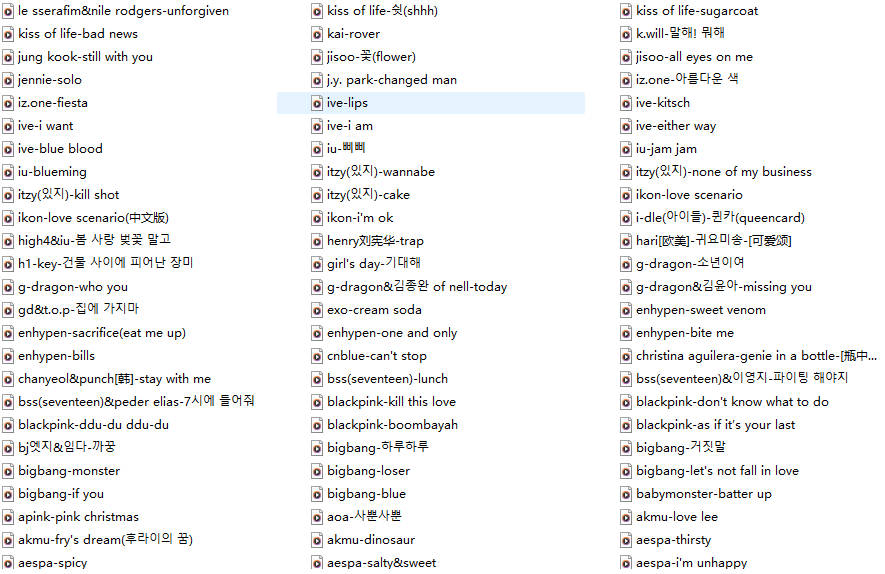Click the icon beside 'iu-jam jam'
Image resolution: width=885 pixels, height=574 pixels.
626,150
